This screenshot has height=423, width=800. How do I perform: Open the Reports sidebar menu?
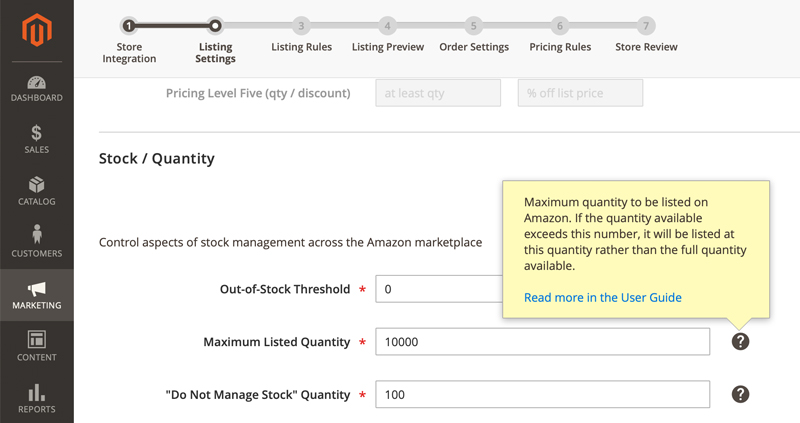[37, 398]
